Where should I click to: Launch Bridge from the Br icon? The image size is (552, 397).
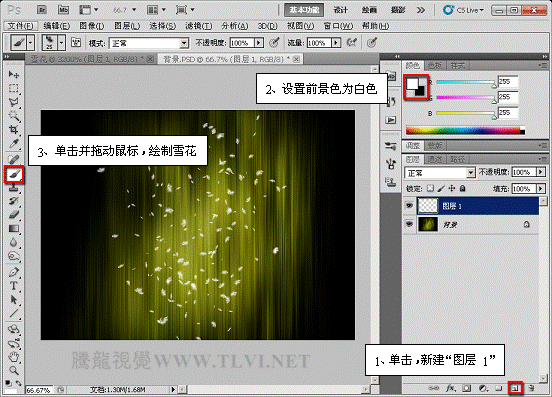pos(42,10)
